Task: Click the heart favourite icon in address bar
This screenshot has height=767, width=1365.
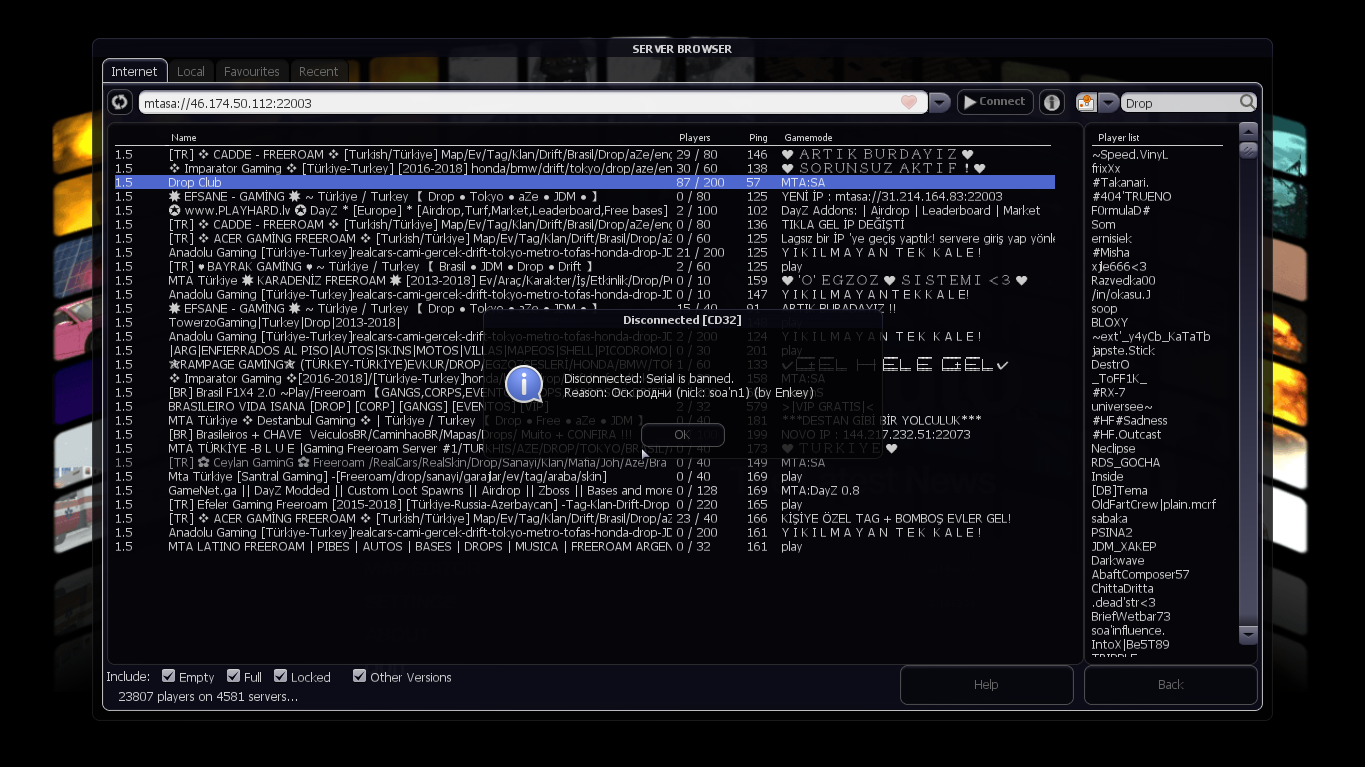Action: pos(909,102)
